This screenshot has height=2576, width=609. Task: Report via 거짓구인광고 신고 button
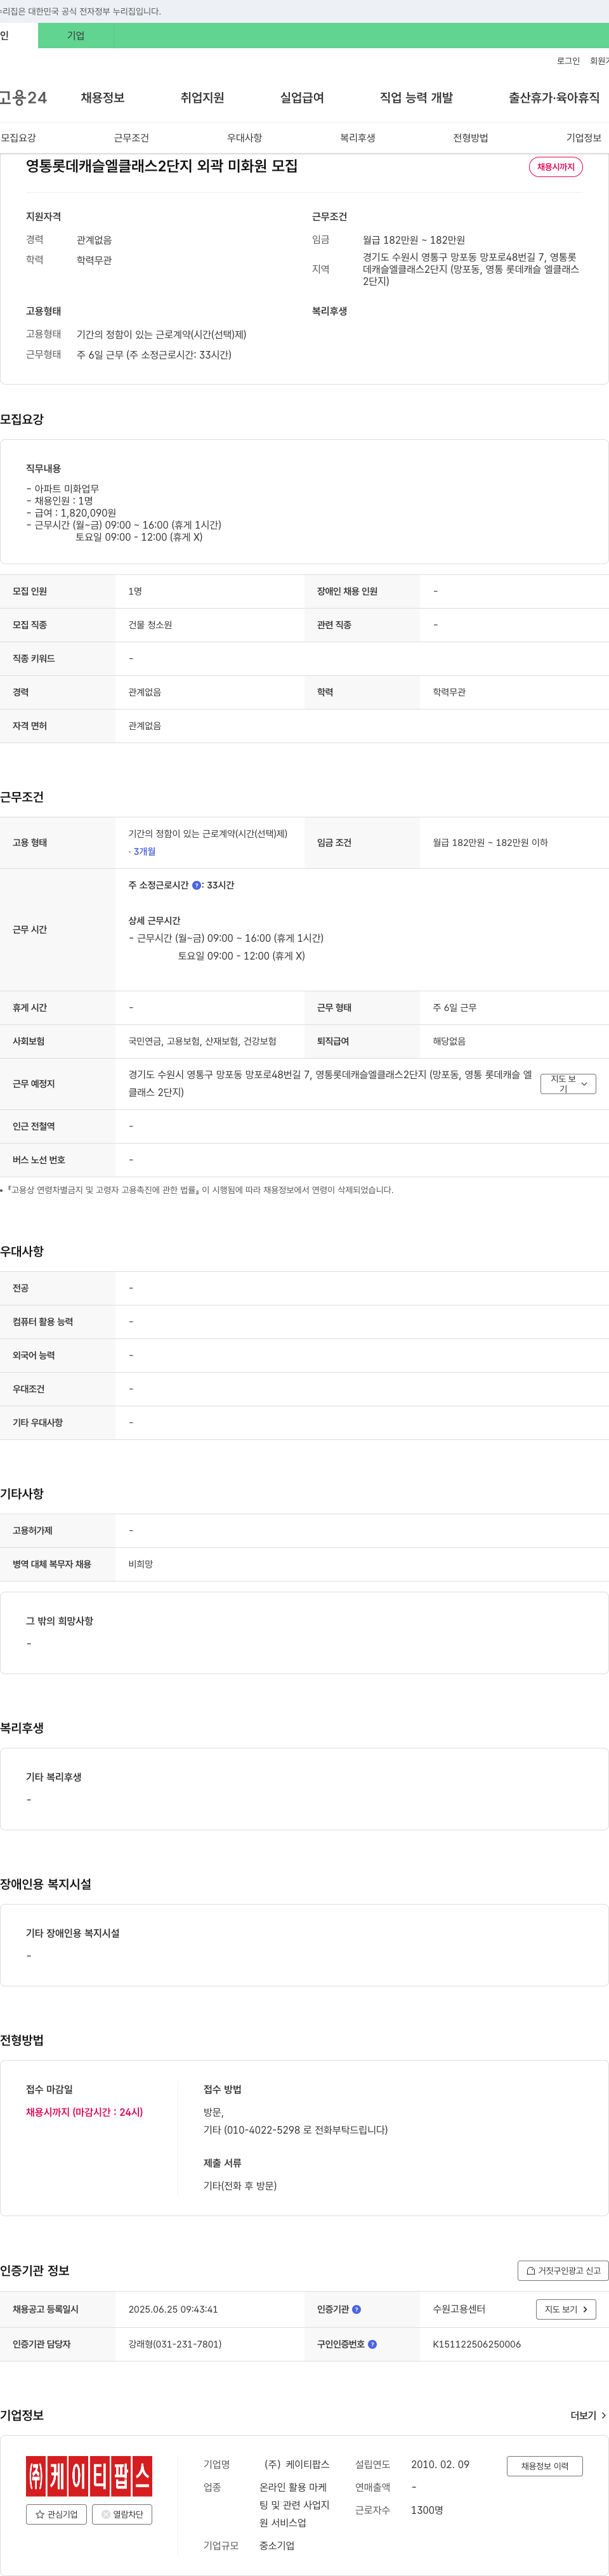point(563,2270)
